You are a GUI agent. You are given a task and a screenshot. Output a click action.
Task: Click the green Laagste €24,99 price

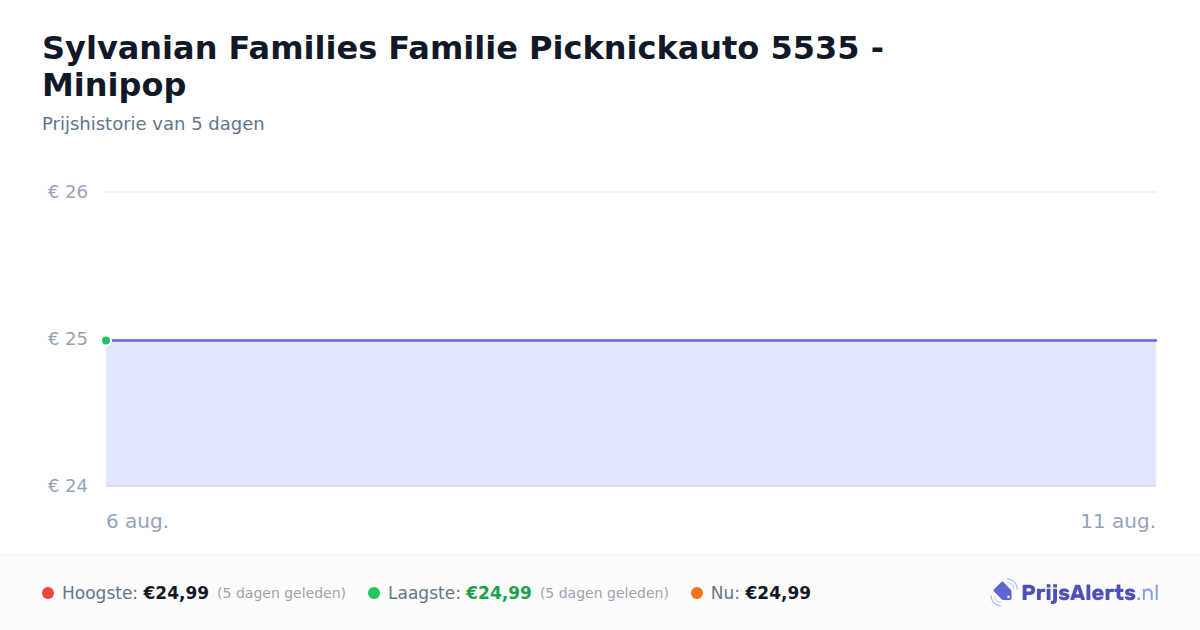tap(499, 593)
